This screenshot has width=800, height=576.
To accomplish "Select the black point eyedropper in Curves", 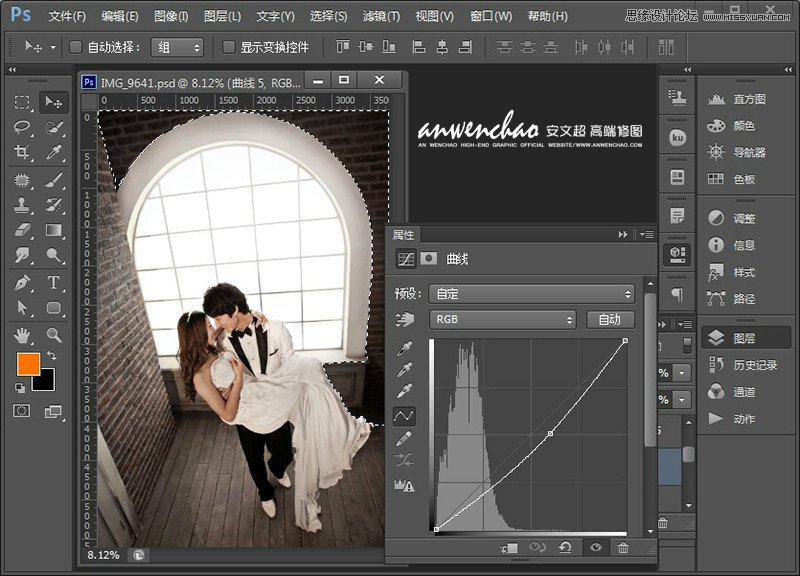I will (x=403, y=350).
